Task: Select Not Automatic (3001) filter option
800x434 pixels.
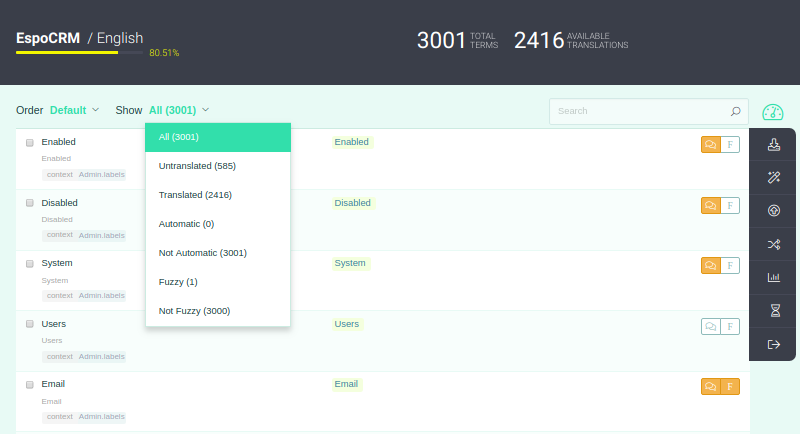Action: tap(218, 253)
